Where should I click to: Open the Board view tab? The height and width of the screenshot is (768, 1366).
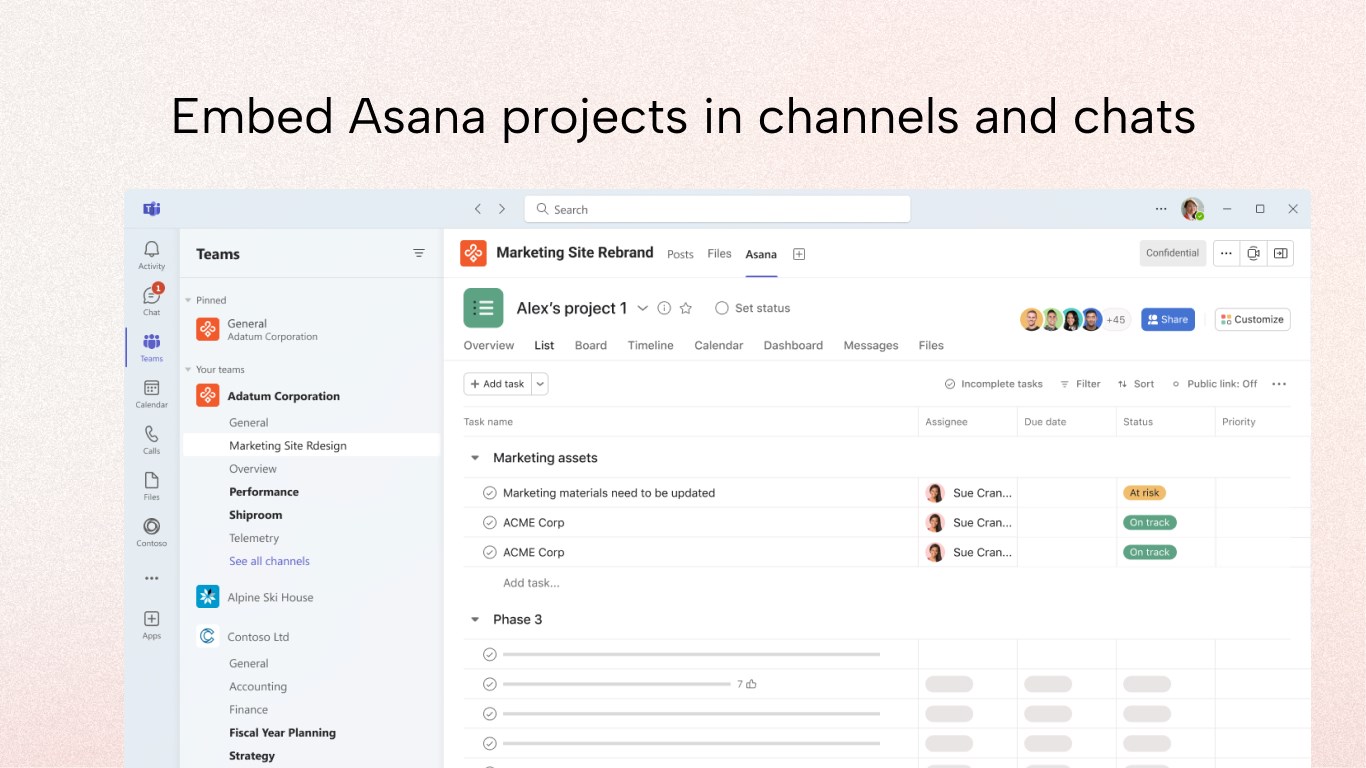[x=591, y=345]
